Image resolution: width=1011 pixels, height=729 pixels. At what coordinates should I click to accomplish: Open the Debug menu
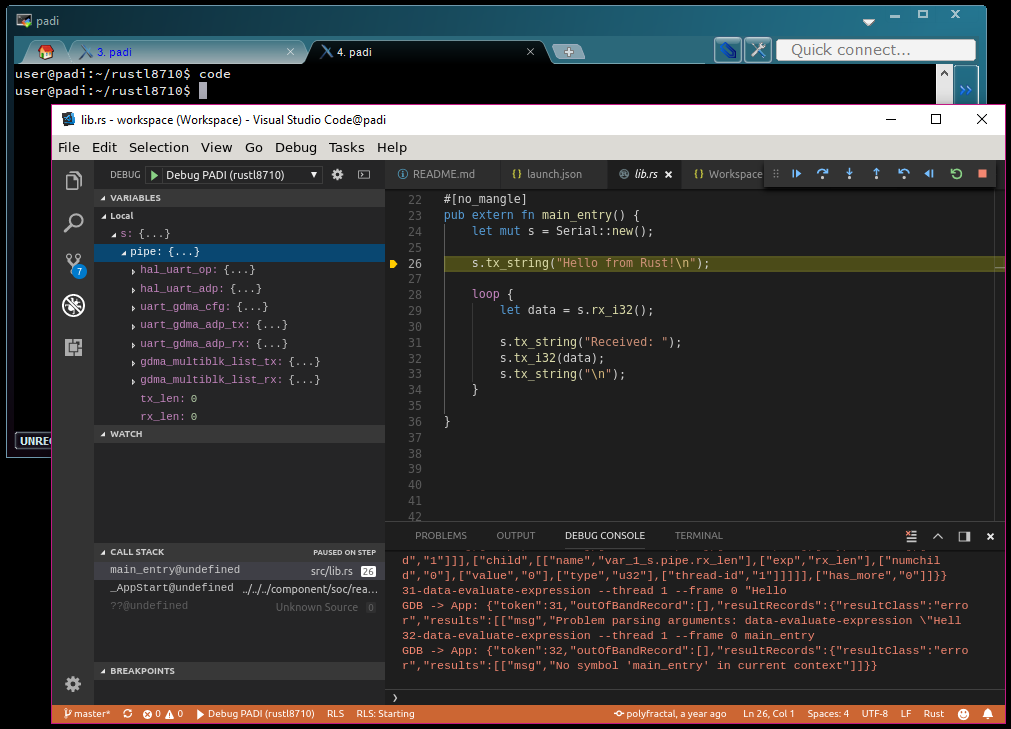[x=296, y=148]
